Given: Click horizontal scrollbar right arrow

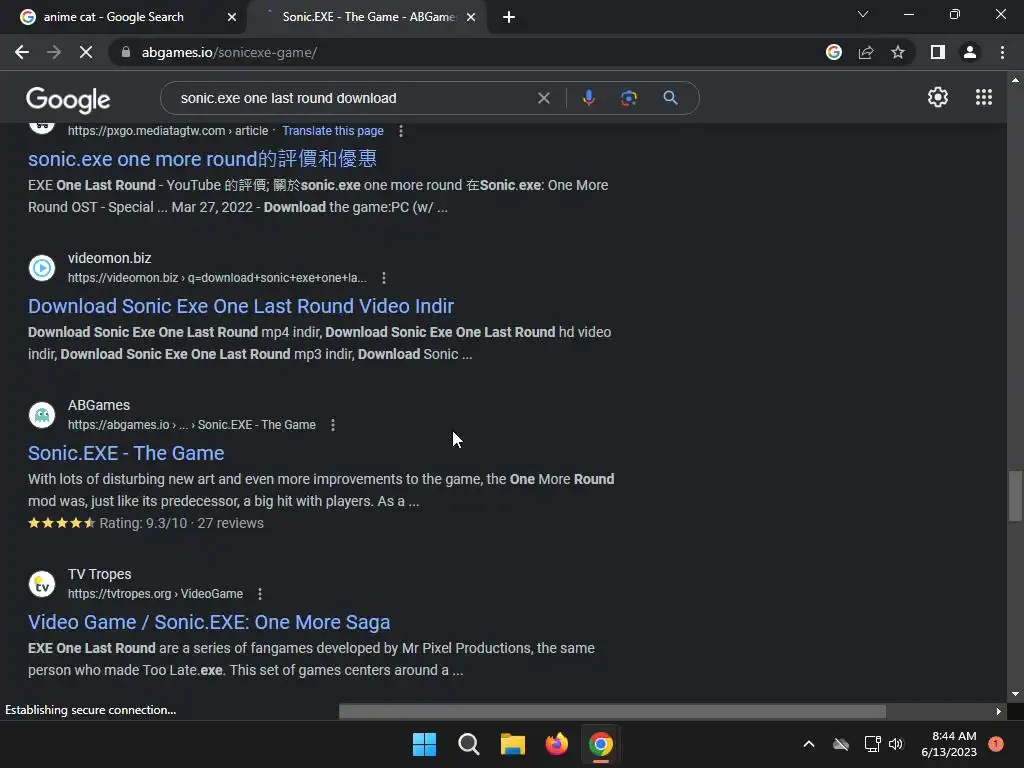Looking at the screenshot, I should pyautogui.click(x=998, y=711).
